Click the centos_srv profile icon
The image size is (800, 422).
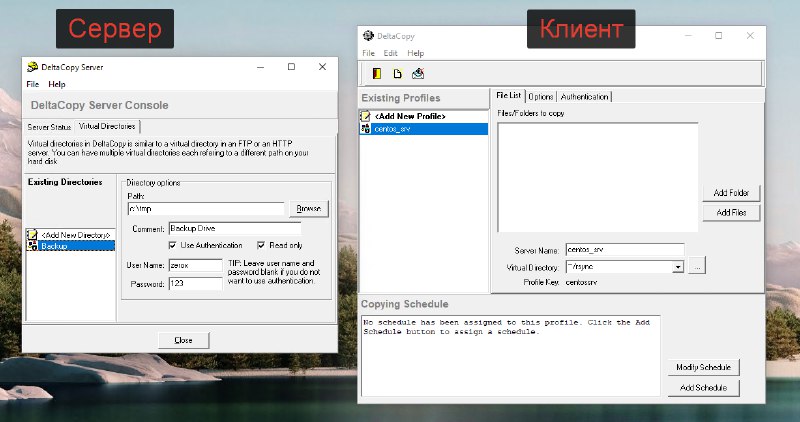(365, 129)
